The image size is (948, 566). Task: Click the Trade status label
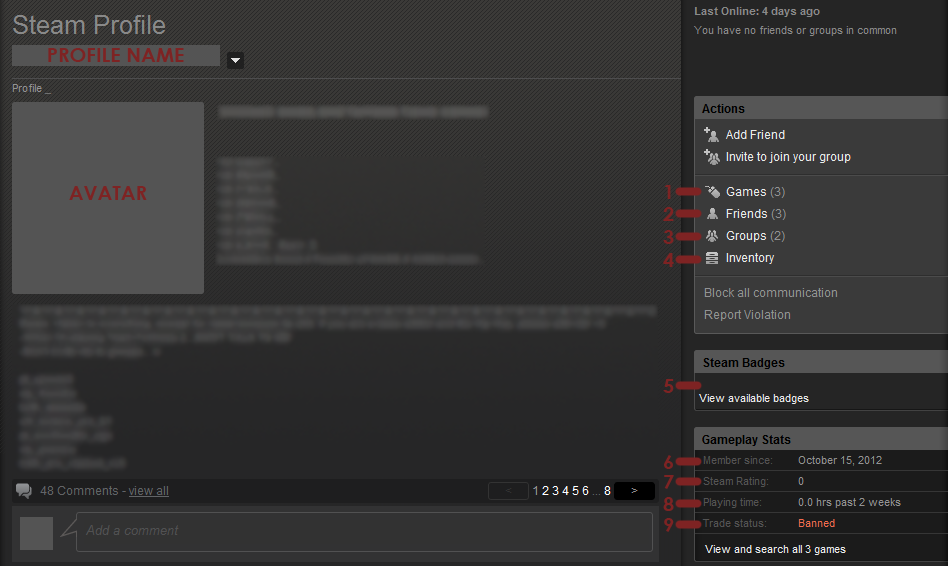(x=735, y=523)
